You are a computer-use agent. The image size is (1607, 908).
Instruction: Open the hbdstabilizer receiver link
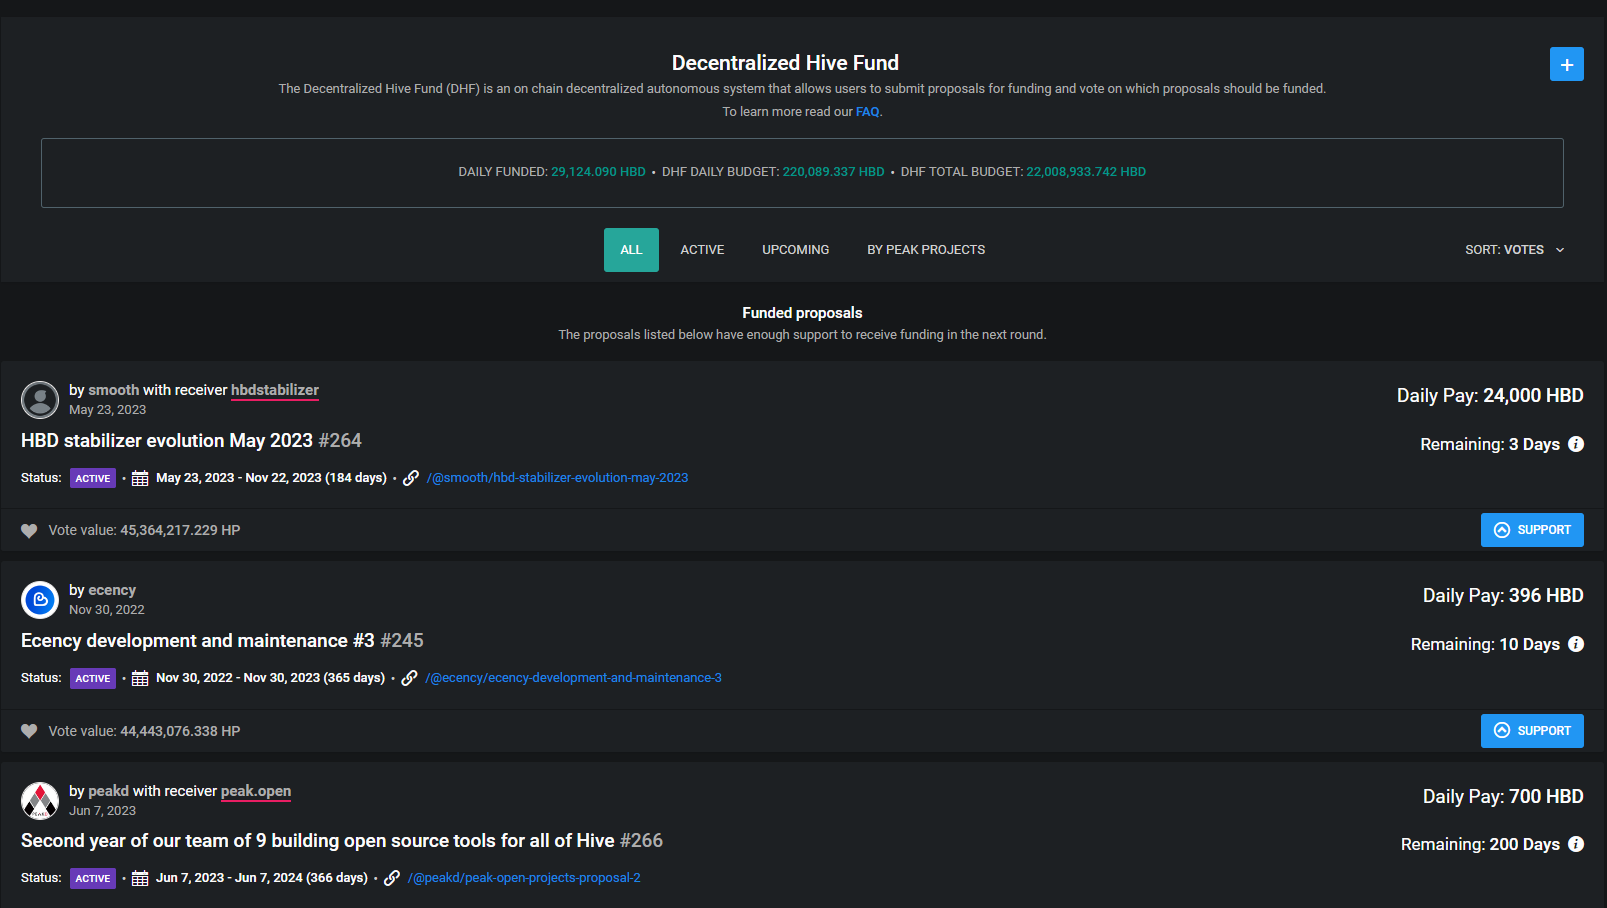pos(275,390)
